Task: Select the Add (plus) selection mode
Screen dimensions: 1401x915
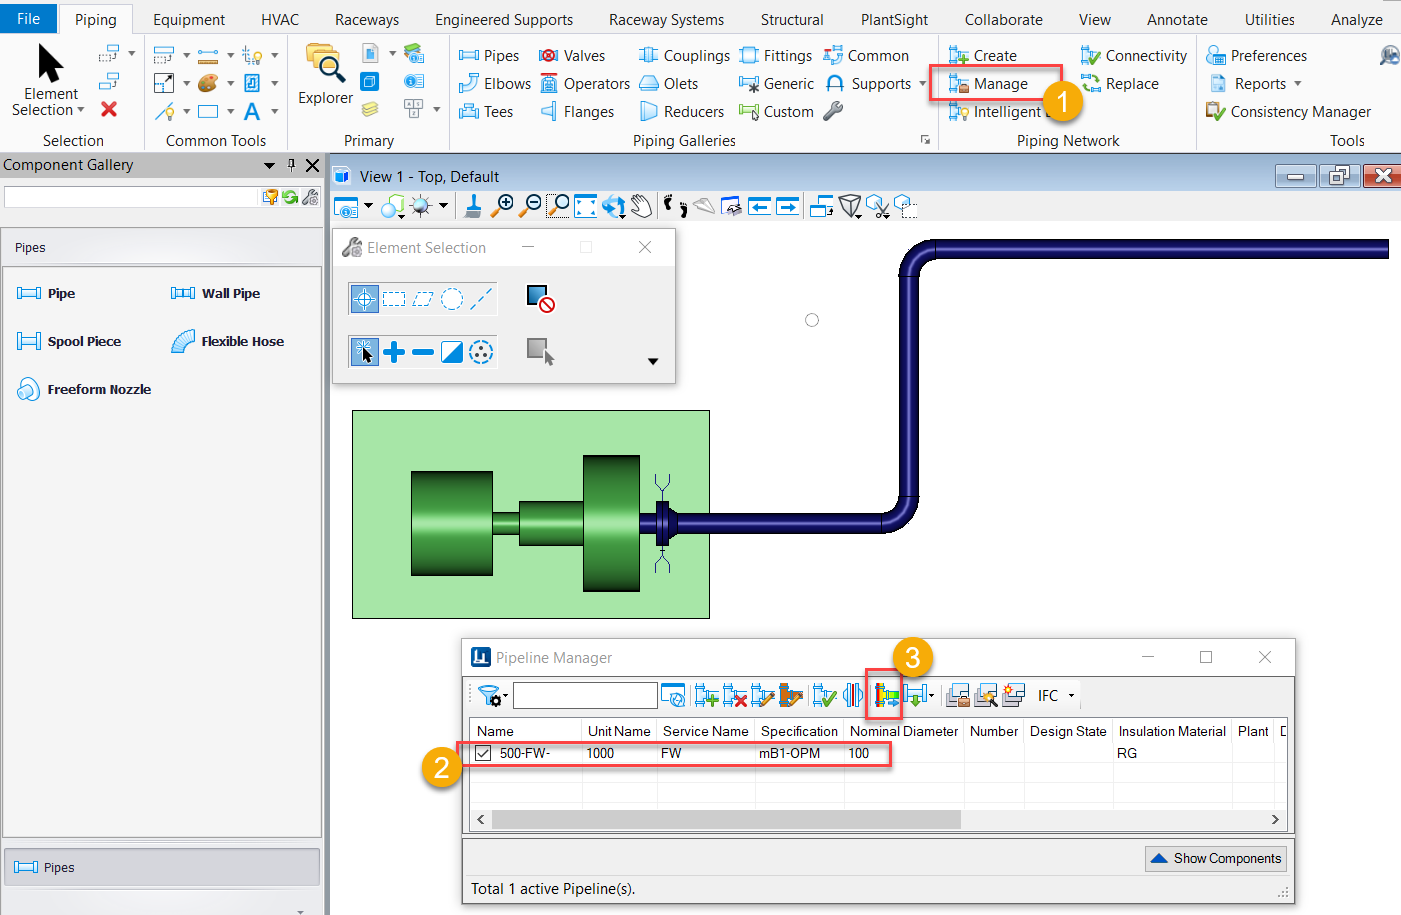Action: click(x=394, y=351)
